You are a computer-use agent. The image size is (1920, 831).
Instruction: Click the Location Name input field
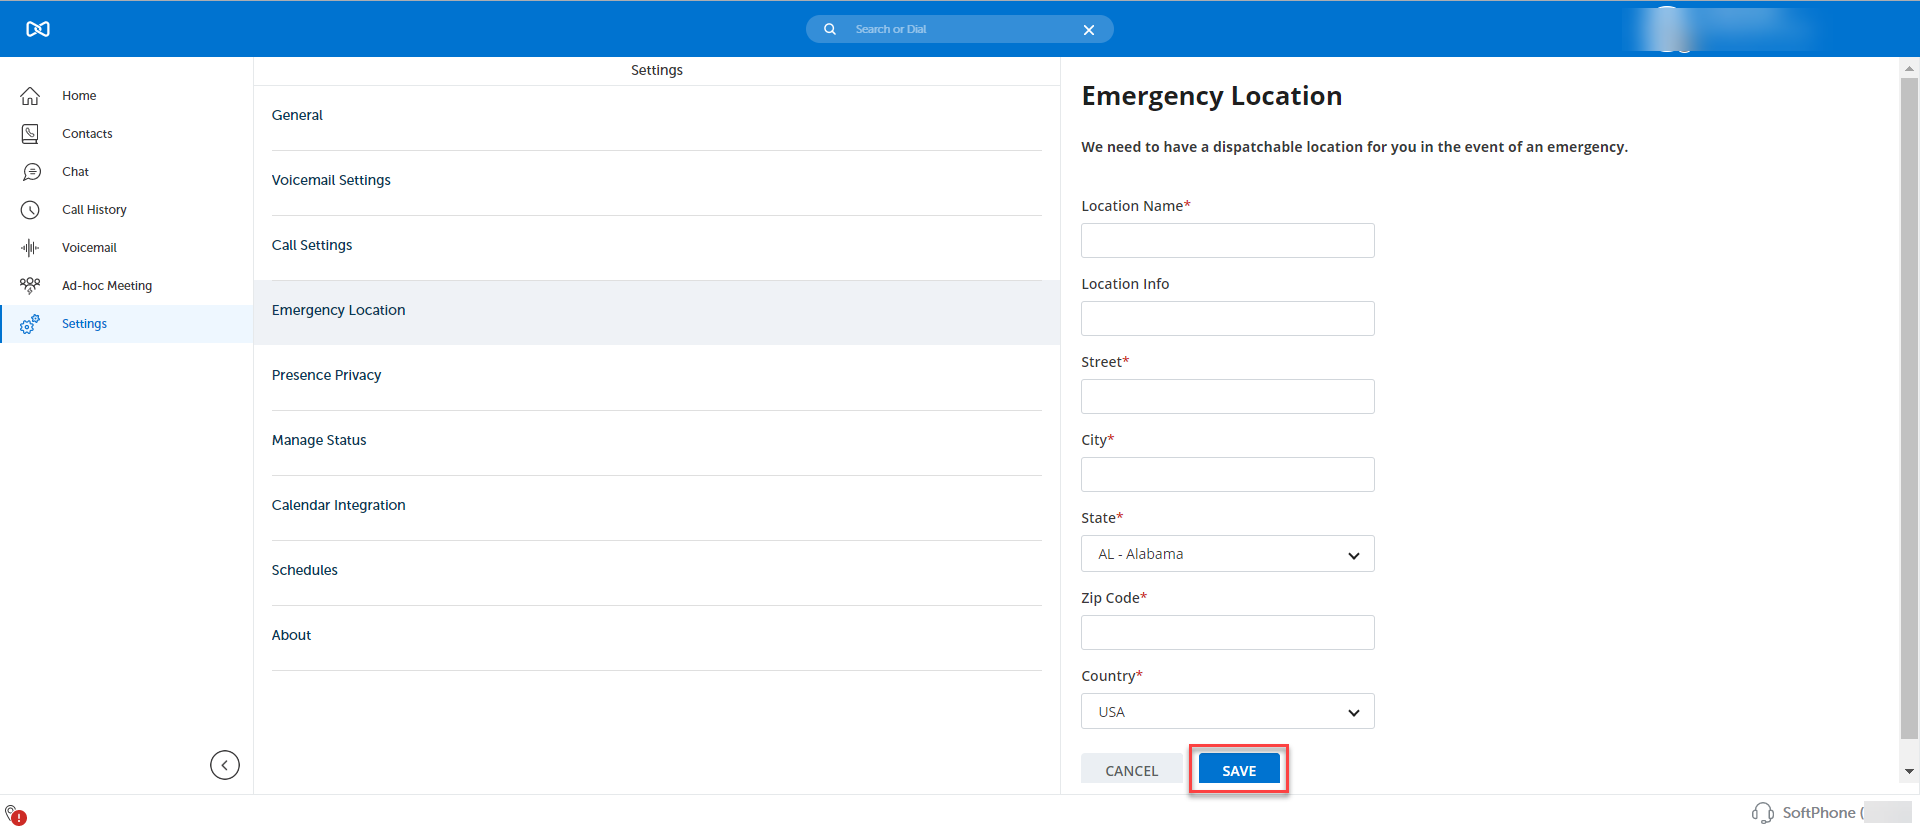pos(1227,241)
